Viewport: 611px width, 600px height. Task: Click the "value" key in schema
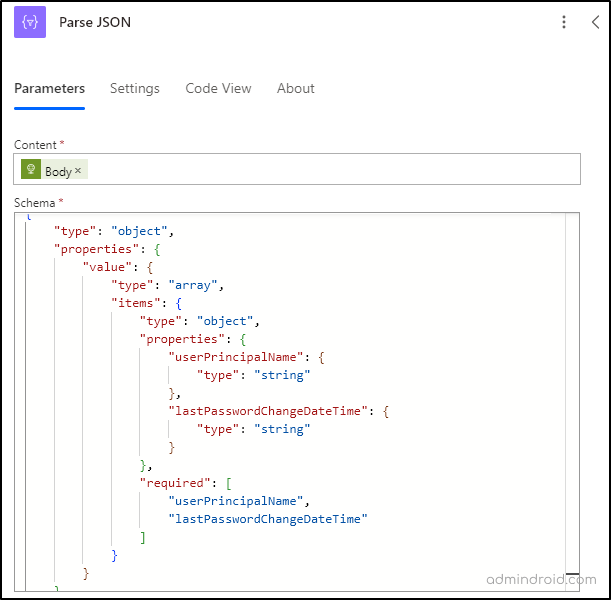107,267
